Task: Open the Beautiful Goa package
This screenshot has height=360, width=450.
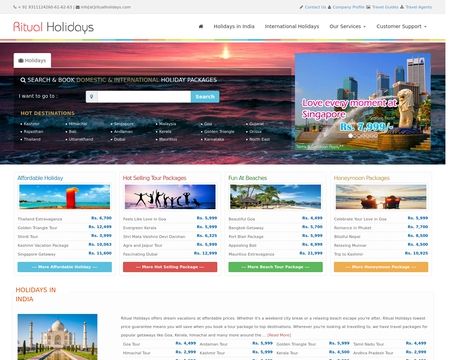Action: tap(242, 219)
